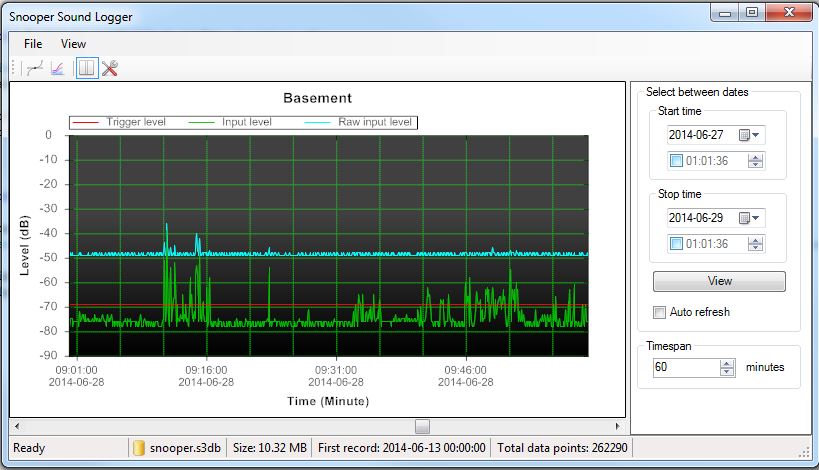Click the Timespan group label

pyautogui.click(x=669, y=346)
